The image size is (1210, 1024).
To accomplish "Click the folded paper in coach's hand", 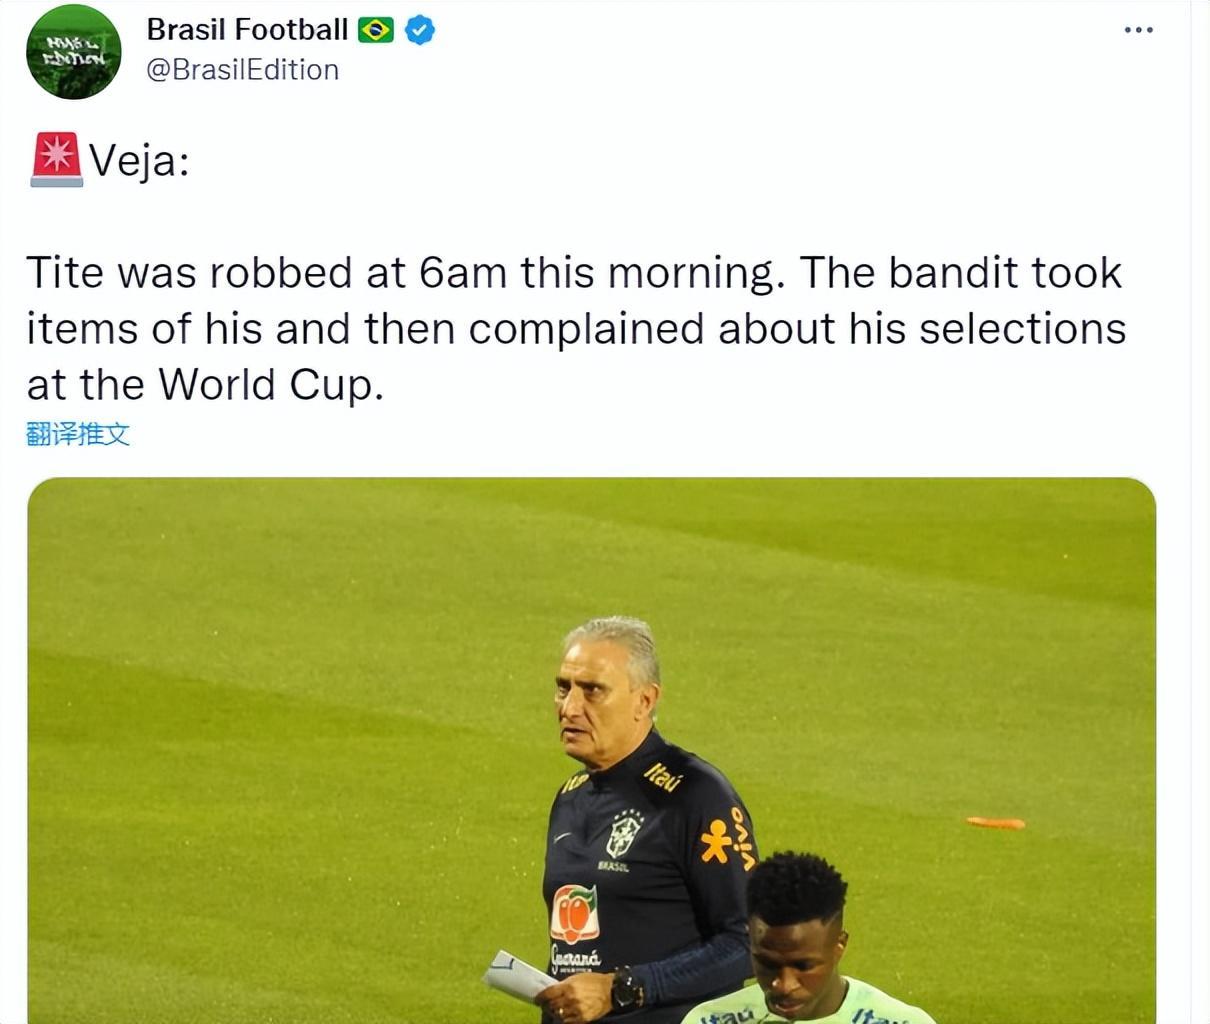I will point(518,976).
